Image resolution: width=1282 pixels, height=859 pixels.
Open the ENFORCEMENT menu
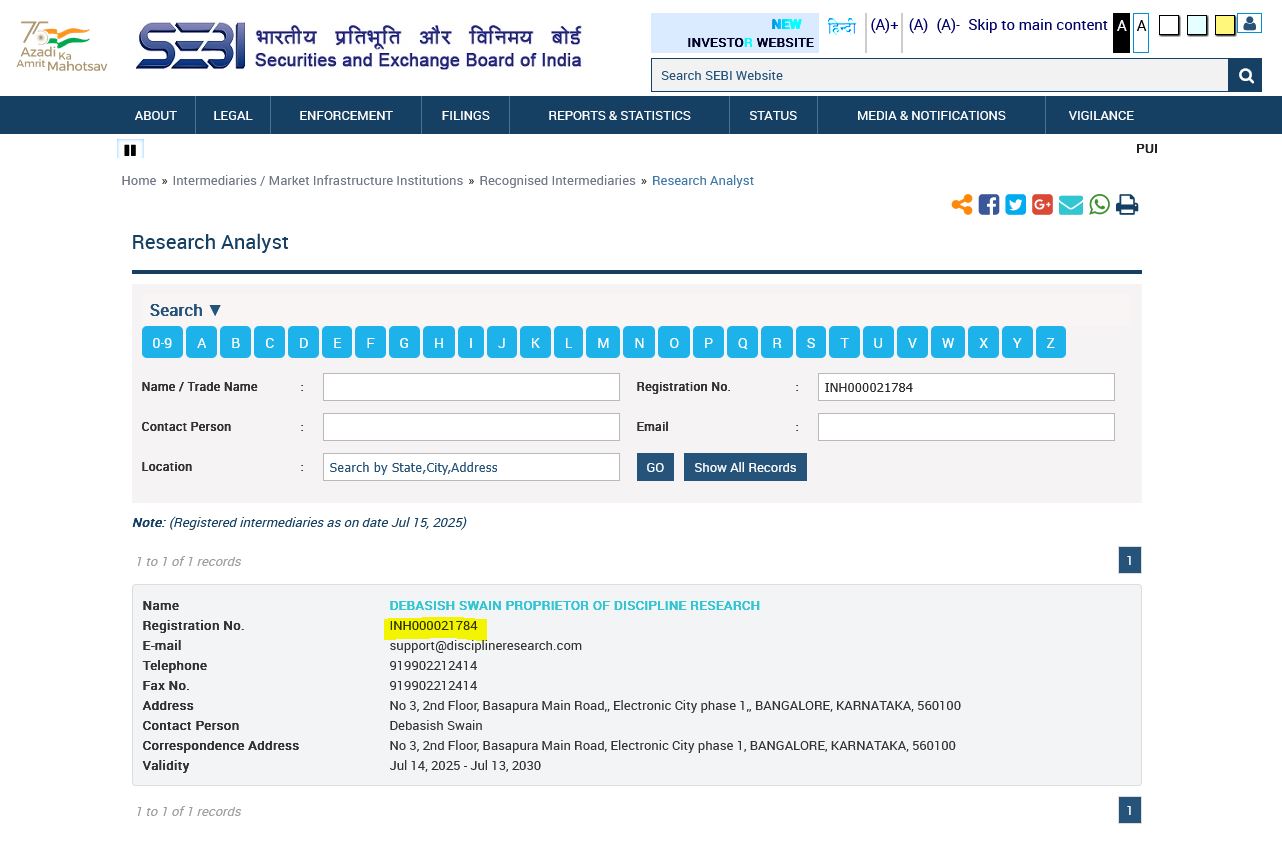tap(346, 115)
